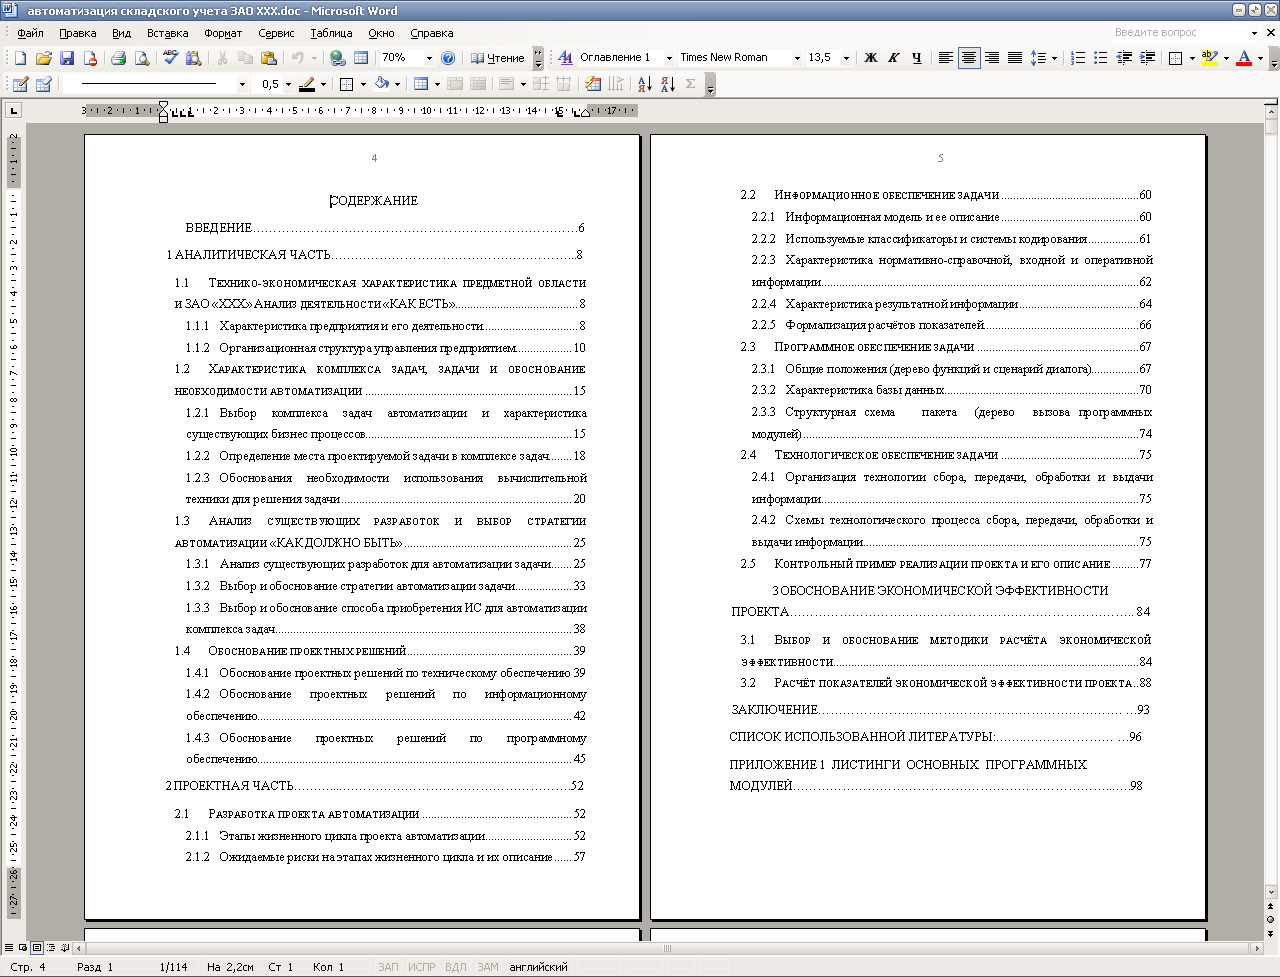
Task: Apply the red font color swatch
Action: click(x=1243, y=58)
